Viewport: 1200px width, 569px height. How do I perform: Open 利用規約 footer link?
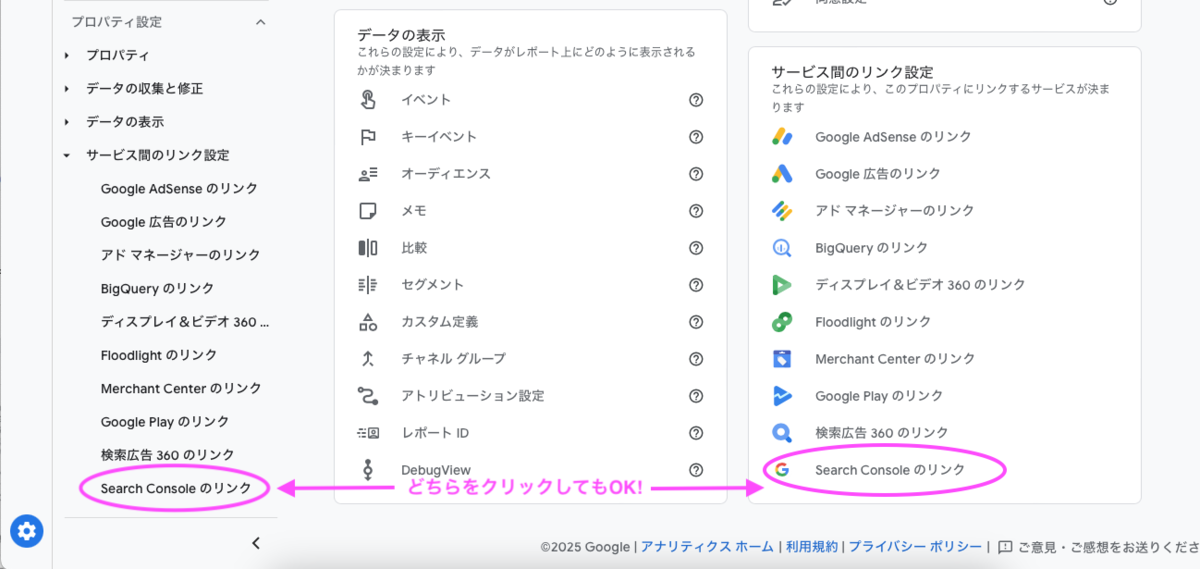(x=811, y=547)
